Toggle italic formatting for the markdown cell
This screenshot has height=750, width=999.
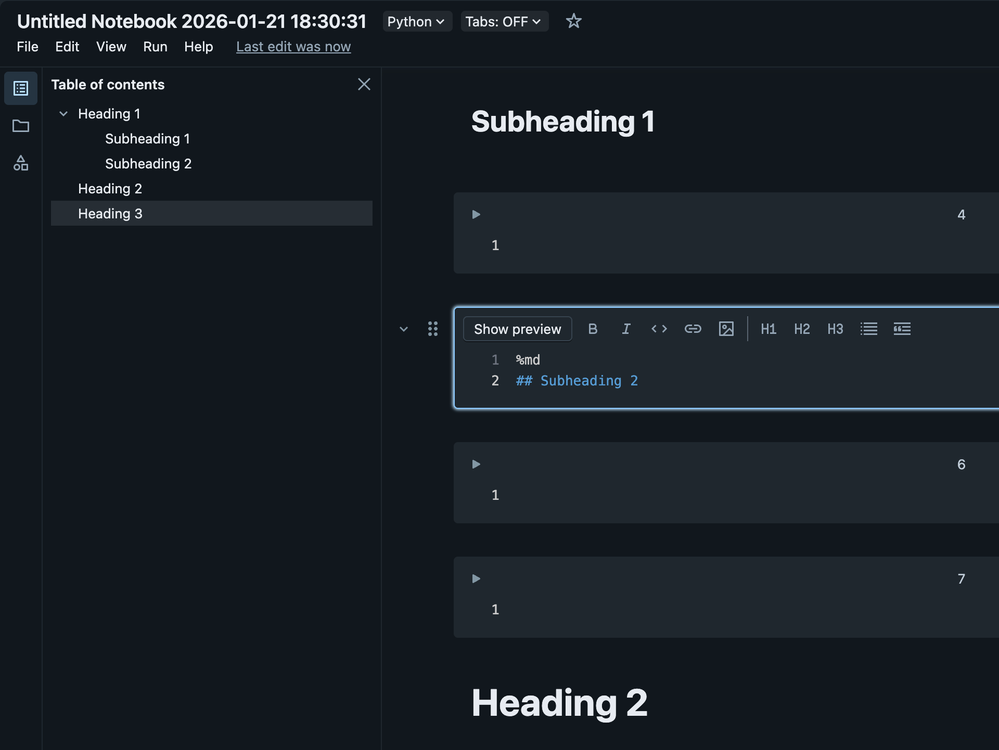[625, 328]
